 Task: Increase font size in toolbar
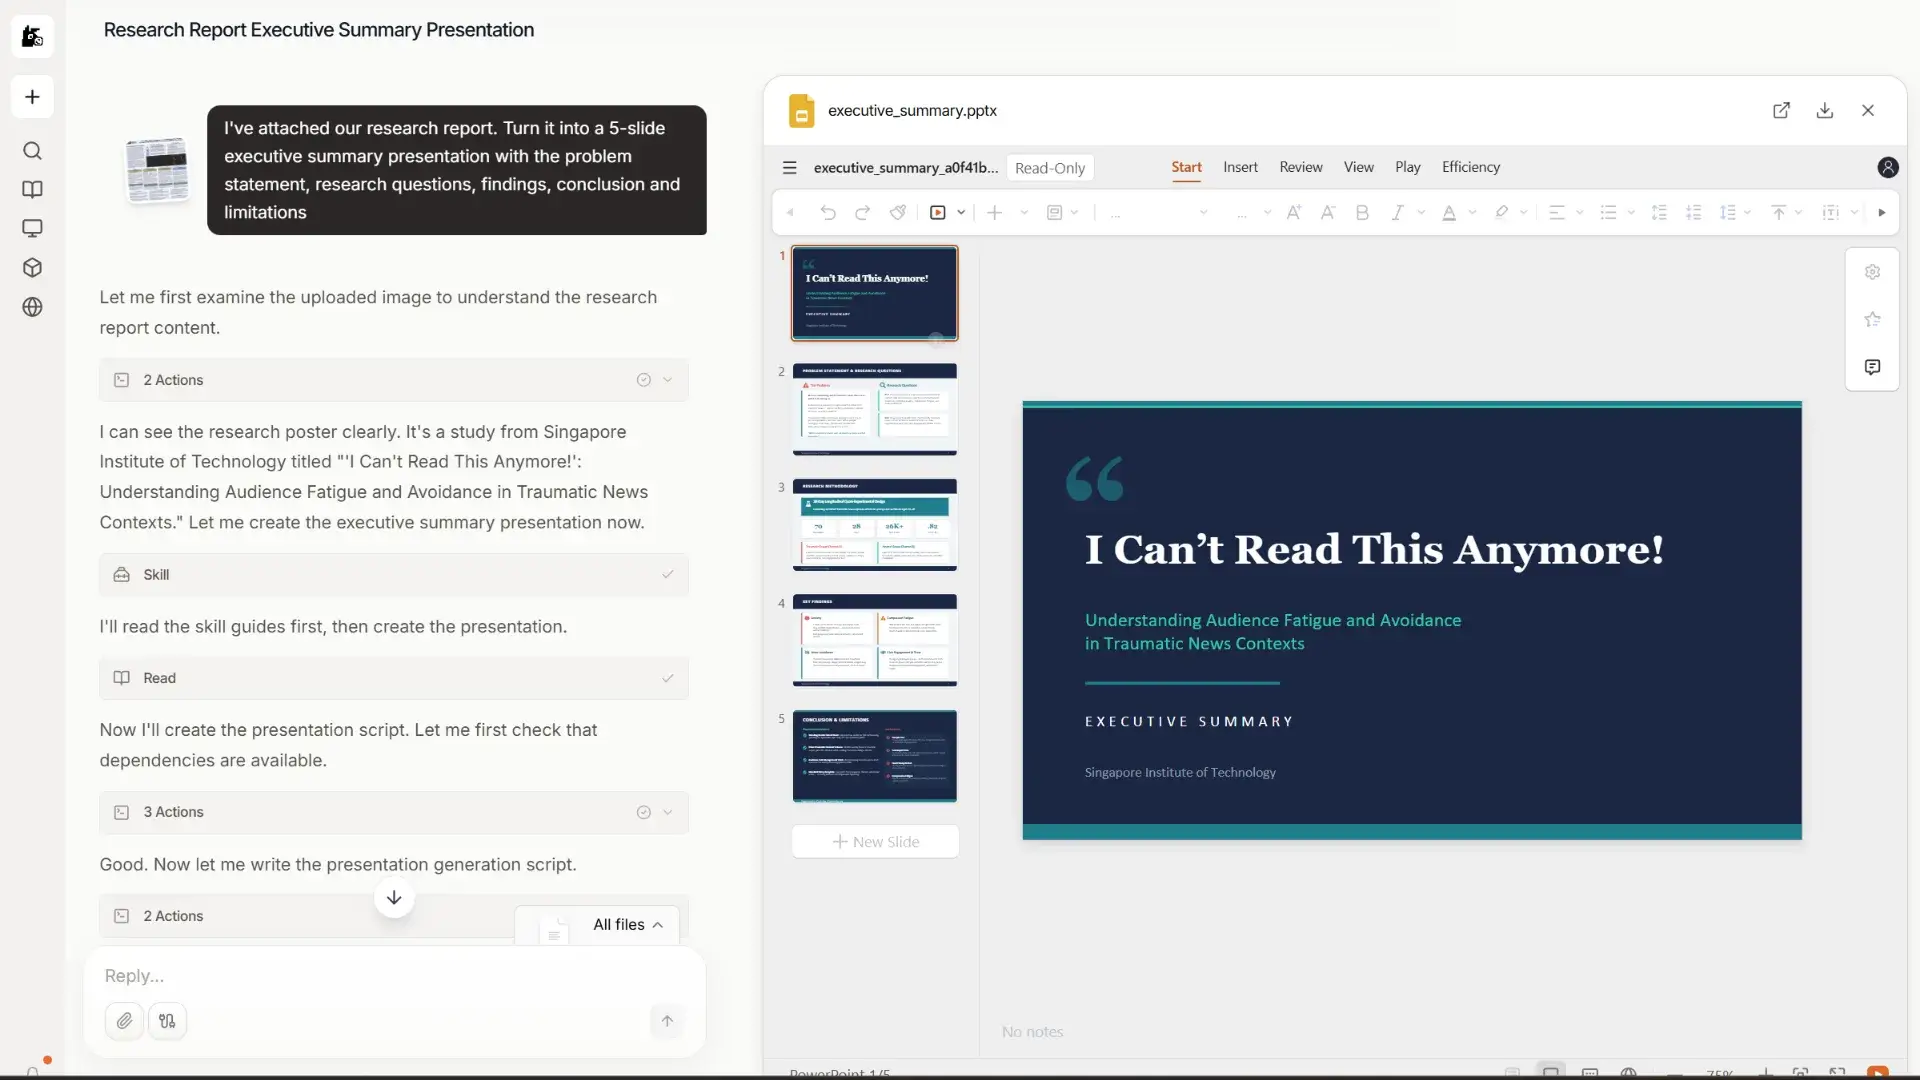[1294, 213]
